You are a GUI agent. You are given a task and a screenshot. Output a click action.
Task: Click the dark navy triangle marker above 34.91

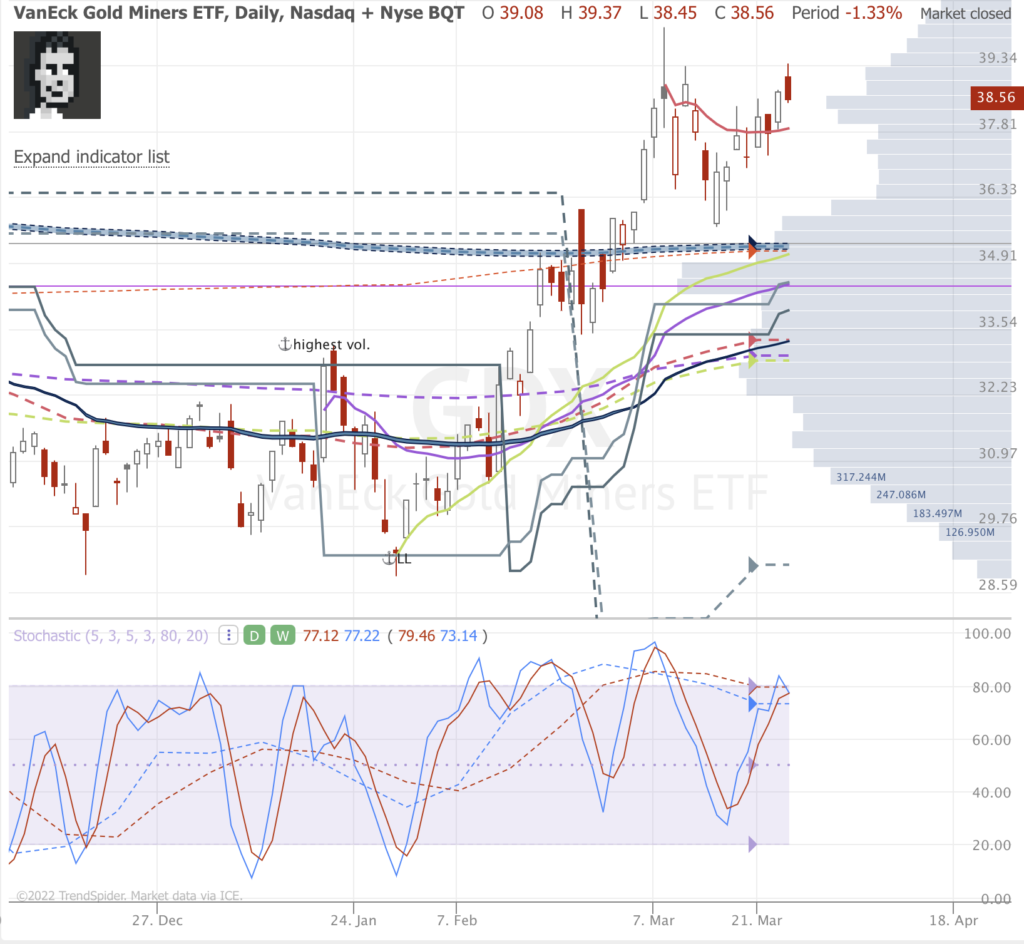[752, 241]
